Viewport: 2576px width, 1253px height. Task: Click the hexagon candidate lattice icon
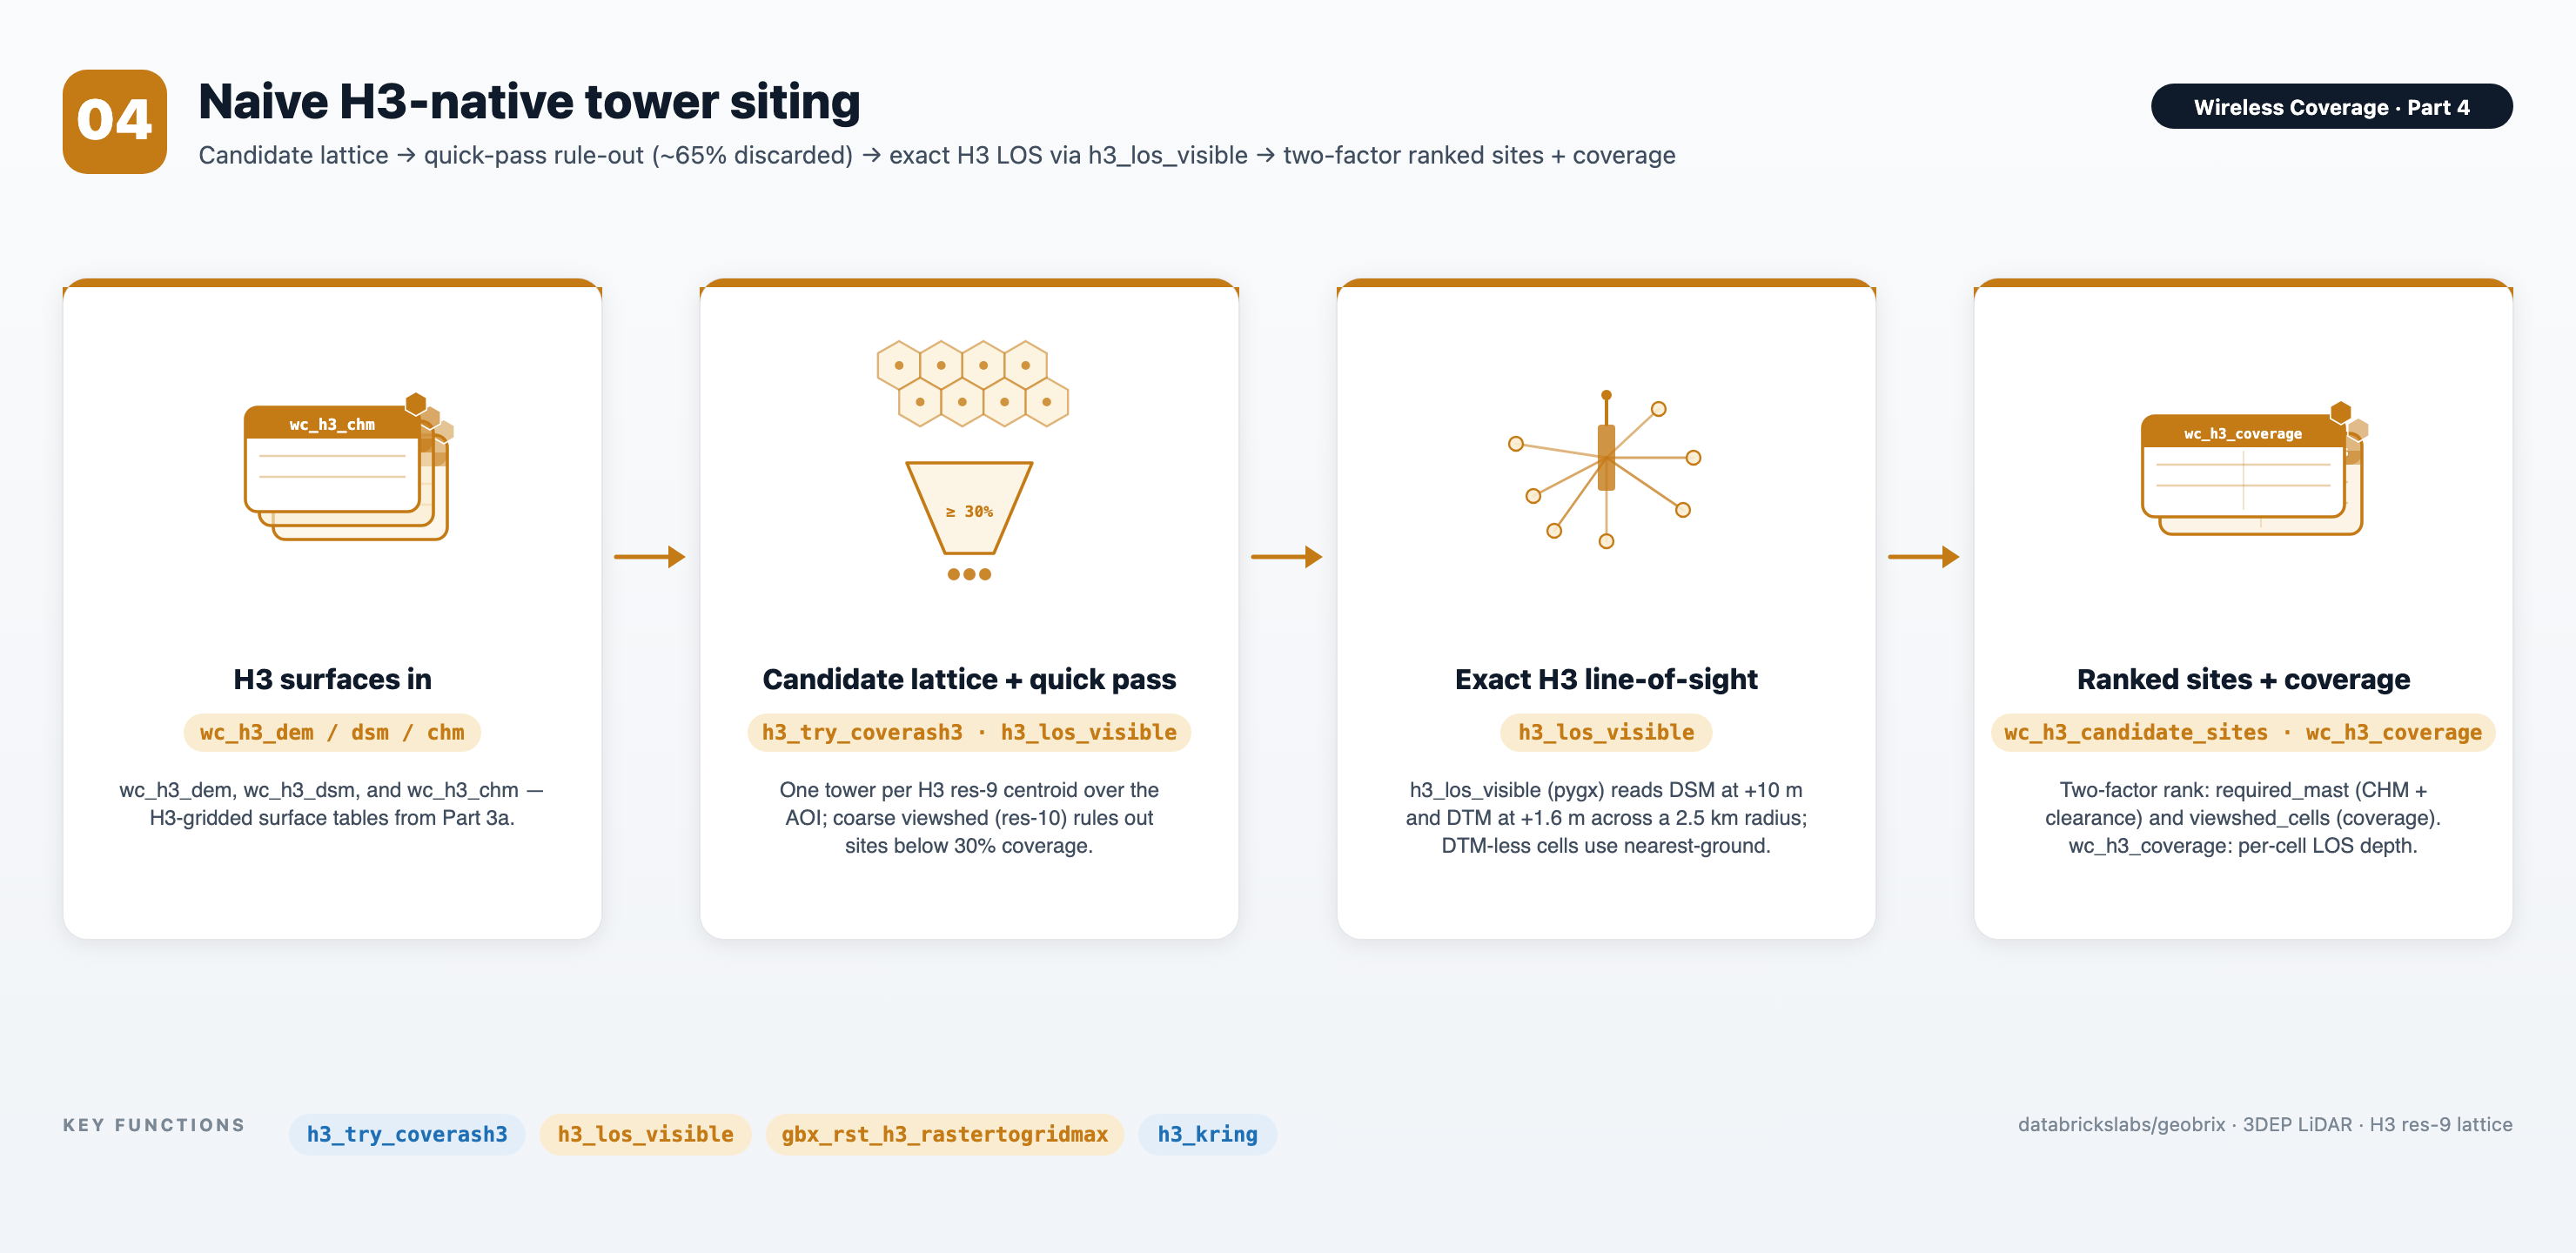pos(972,384)
